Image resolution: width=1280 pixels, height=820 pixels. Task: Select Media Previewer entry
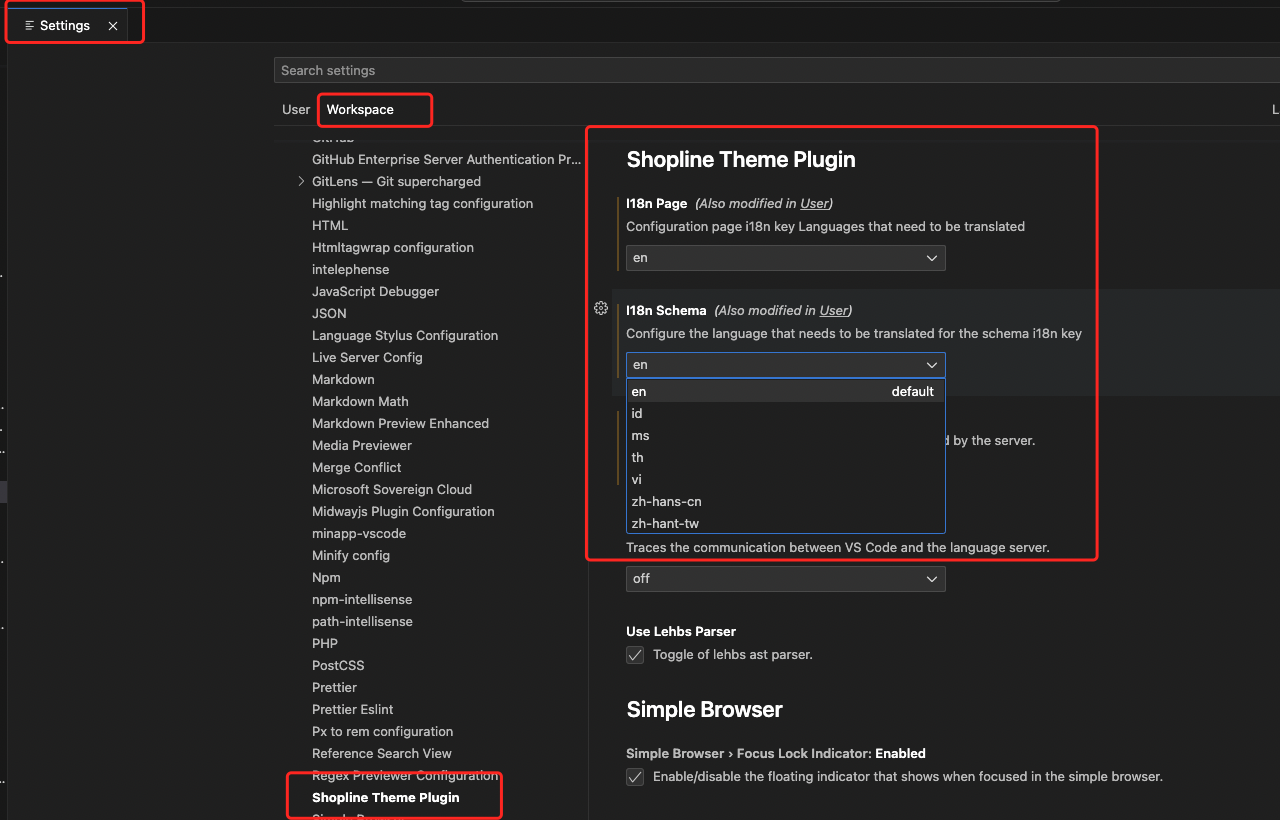point(362,445)
